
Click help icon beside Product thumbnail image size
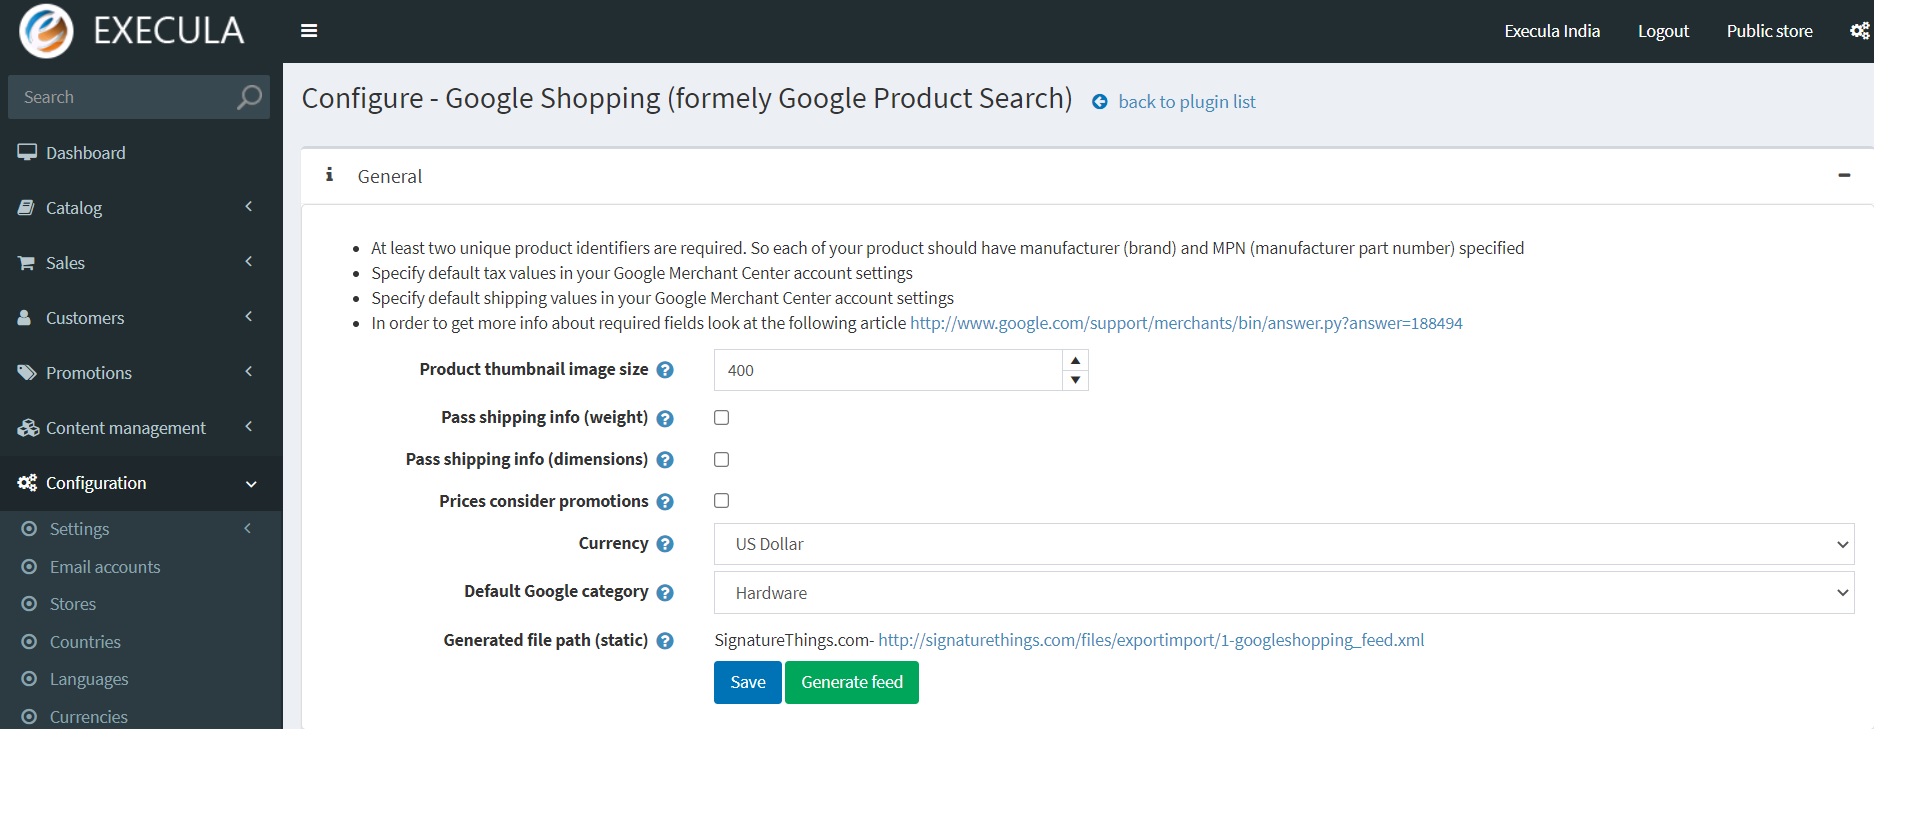click(x=665, y=370)
